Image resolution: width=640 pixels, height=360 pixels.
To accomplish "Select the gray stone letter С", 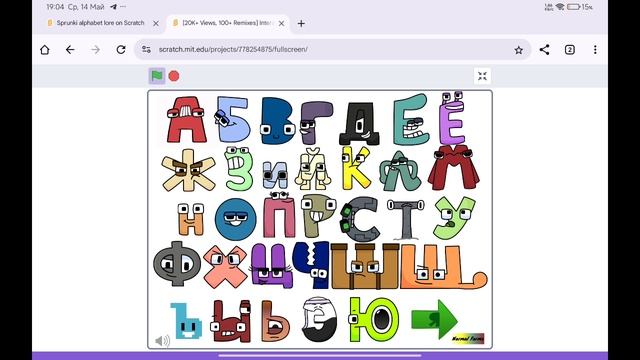I will (x=360, y=219).
